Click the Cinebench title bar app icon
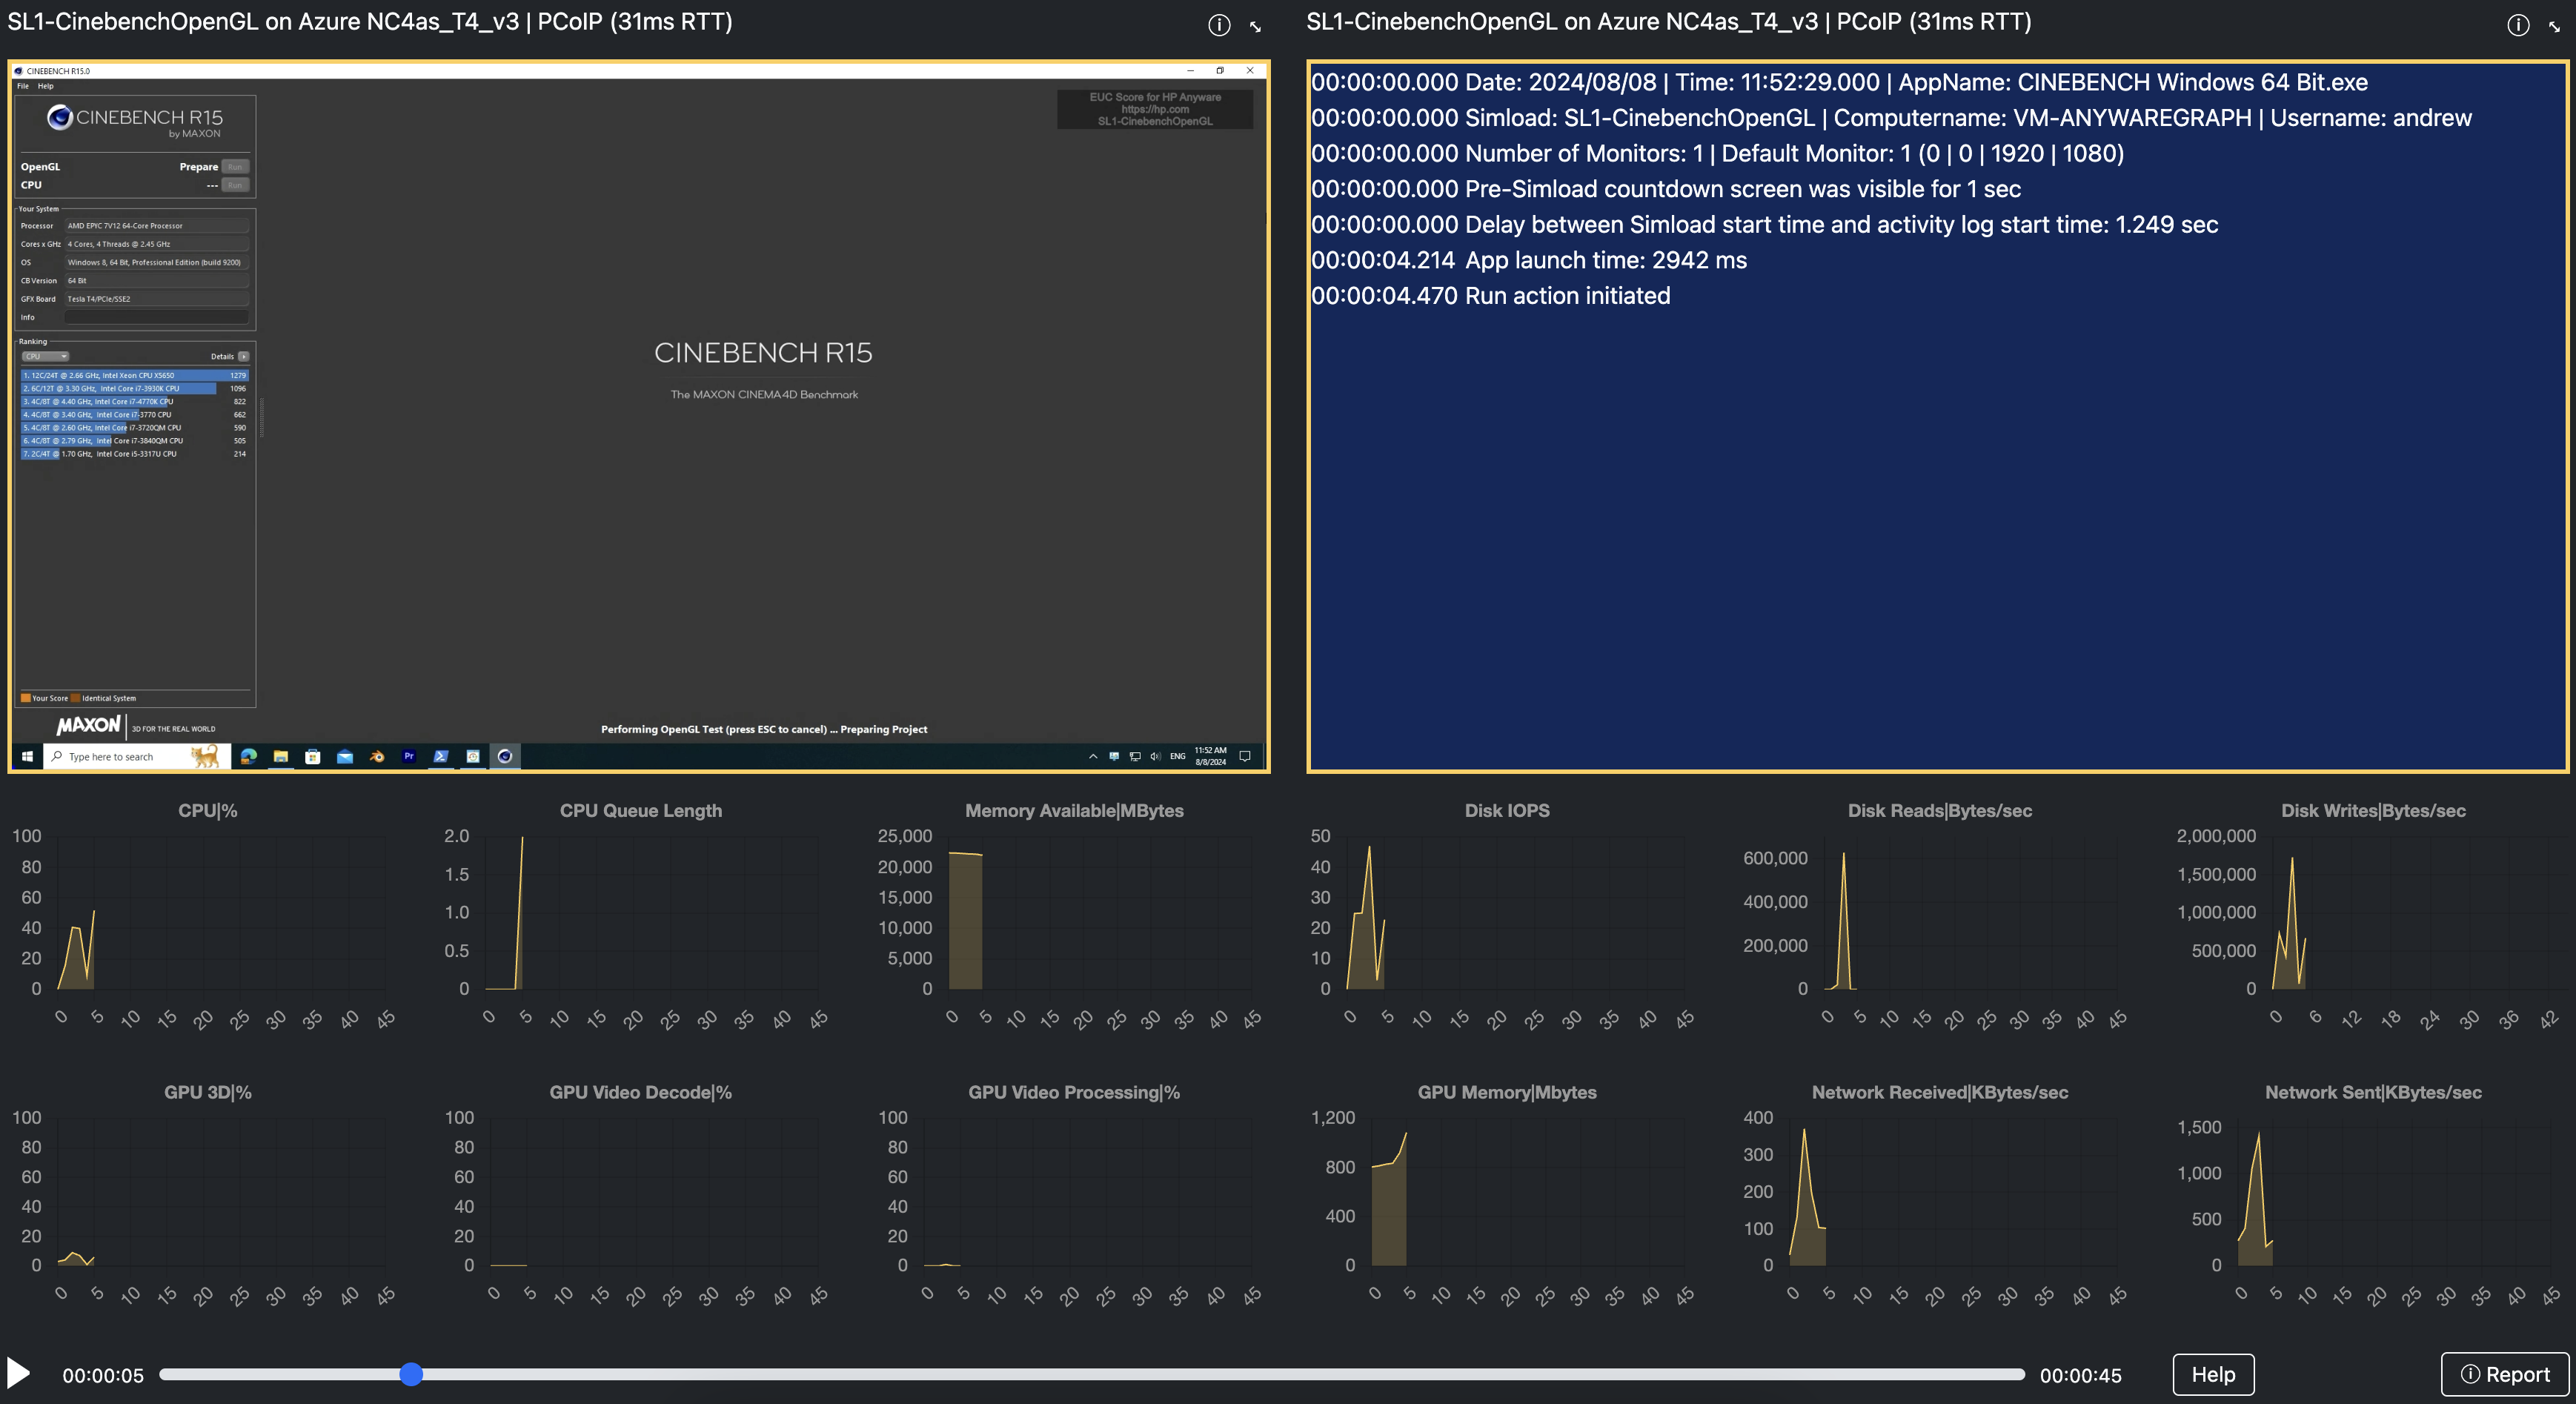2576x1404 pixels. click(x=19, y=71)
